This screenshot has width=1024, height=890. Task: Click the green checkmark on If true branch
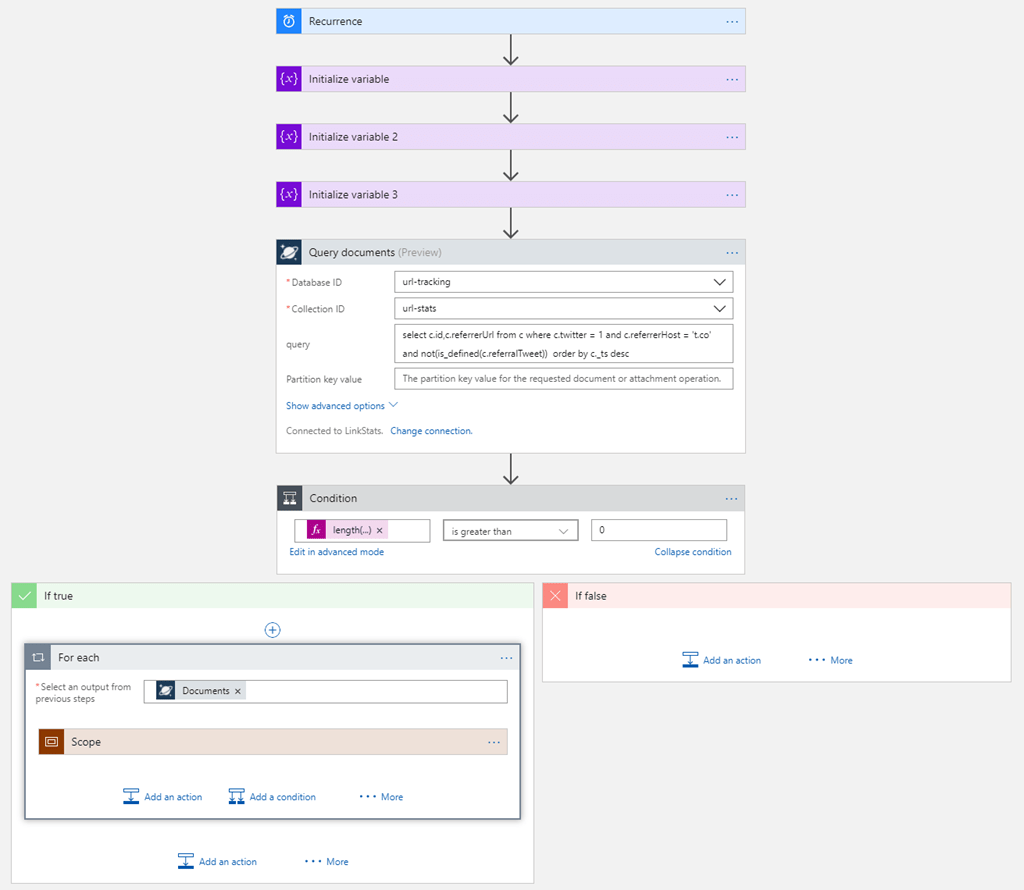pyautogui.click(x=24, y=595)
